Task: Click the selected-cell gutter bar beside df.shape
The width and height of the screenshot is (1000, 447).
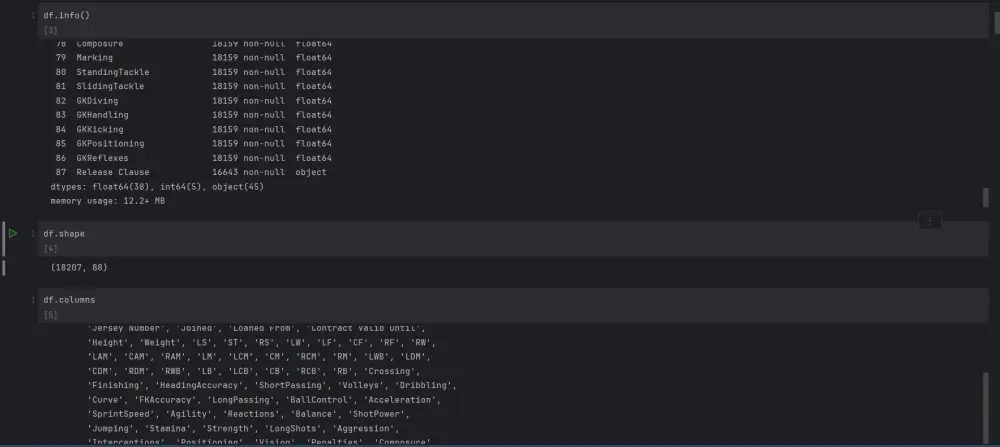Action: click(x=4, y=239)
